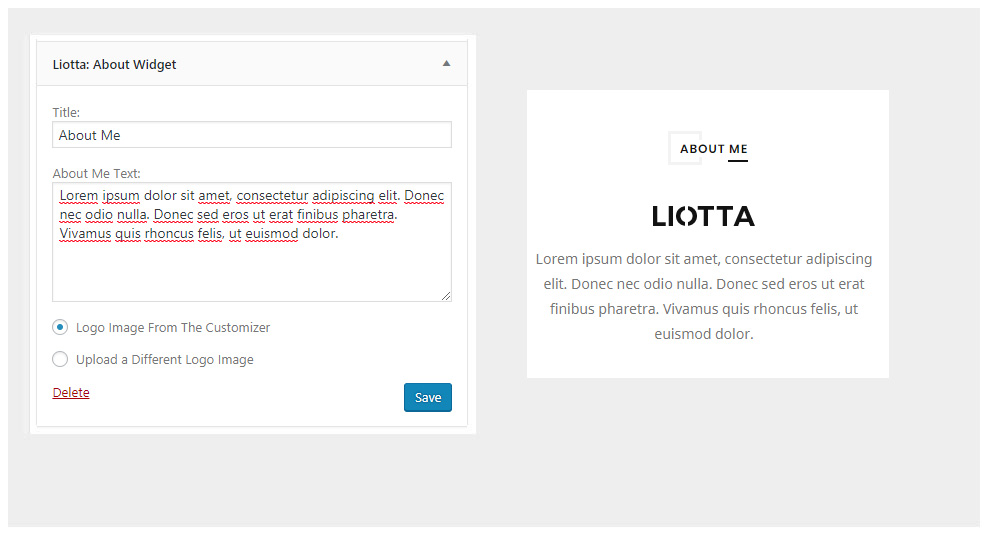Click the "Title:" field label
The image size is (988, 535).
pos(66,112)
